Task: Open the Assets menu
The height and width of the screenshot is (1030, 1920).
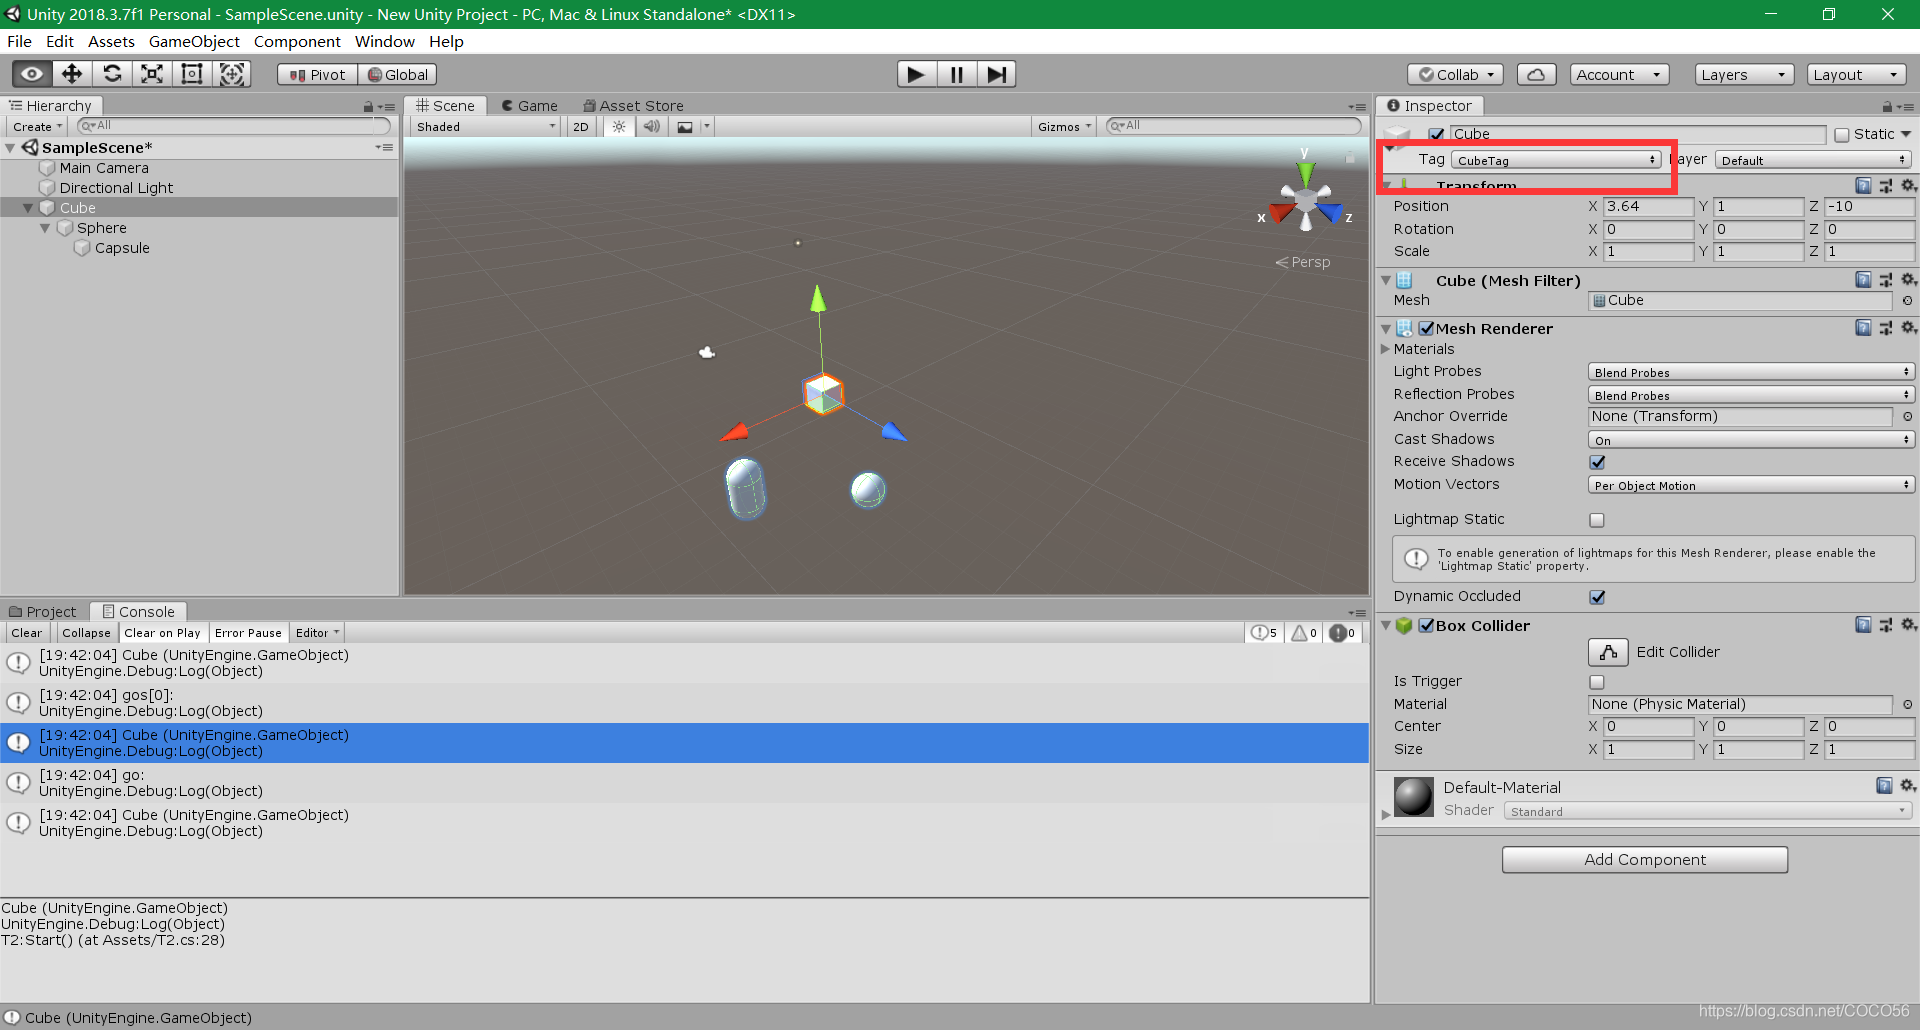Action: tap(111, 42)
